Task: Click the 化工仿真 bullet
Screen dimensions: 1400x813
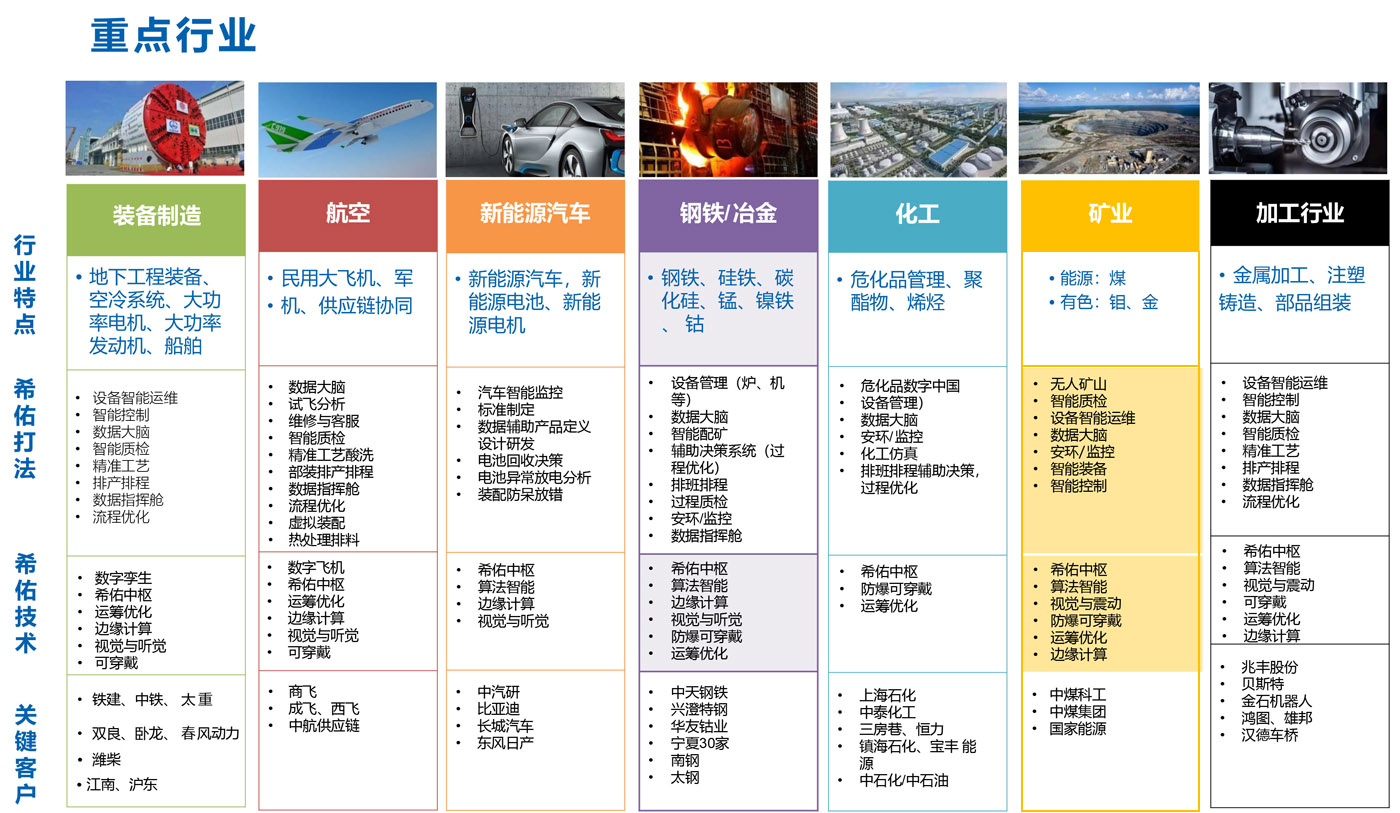Action: 889,453
